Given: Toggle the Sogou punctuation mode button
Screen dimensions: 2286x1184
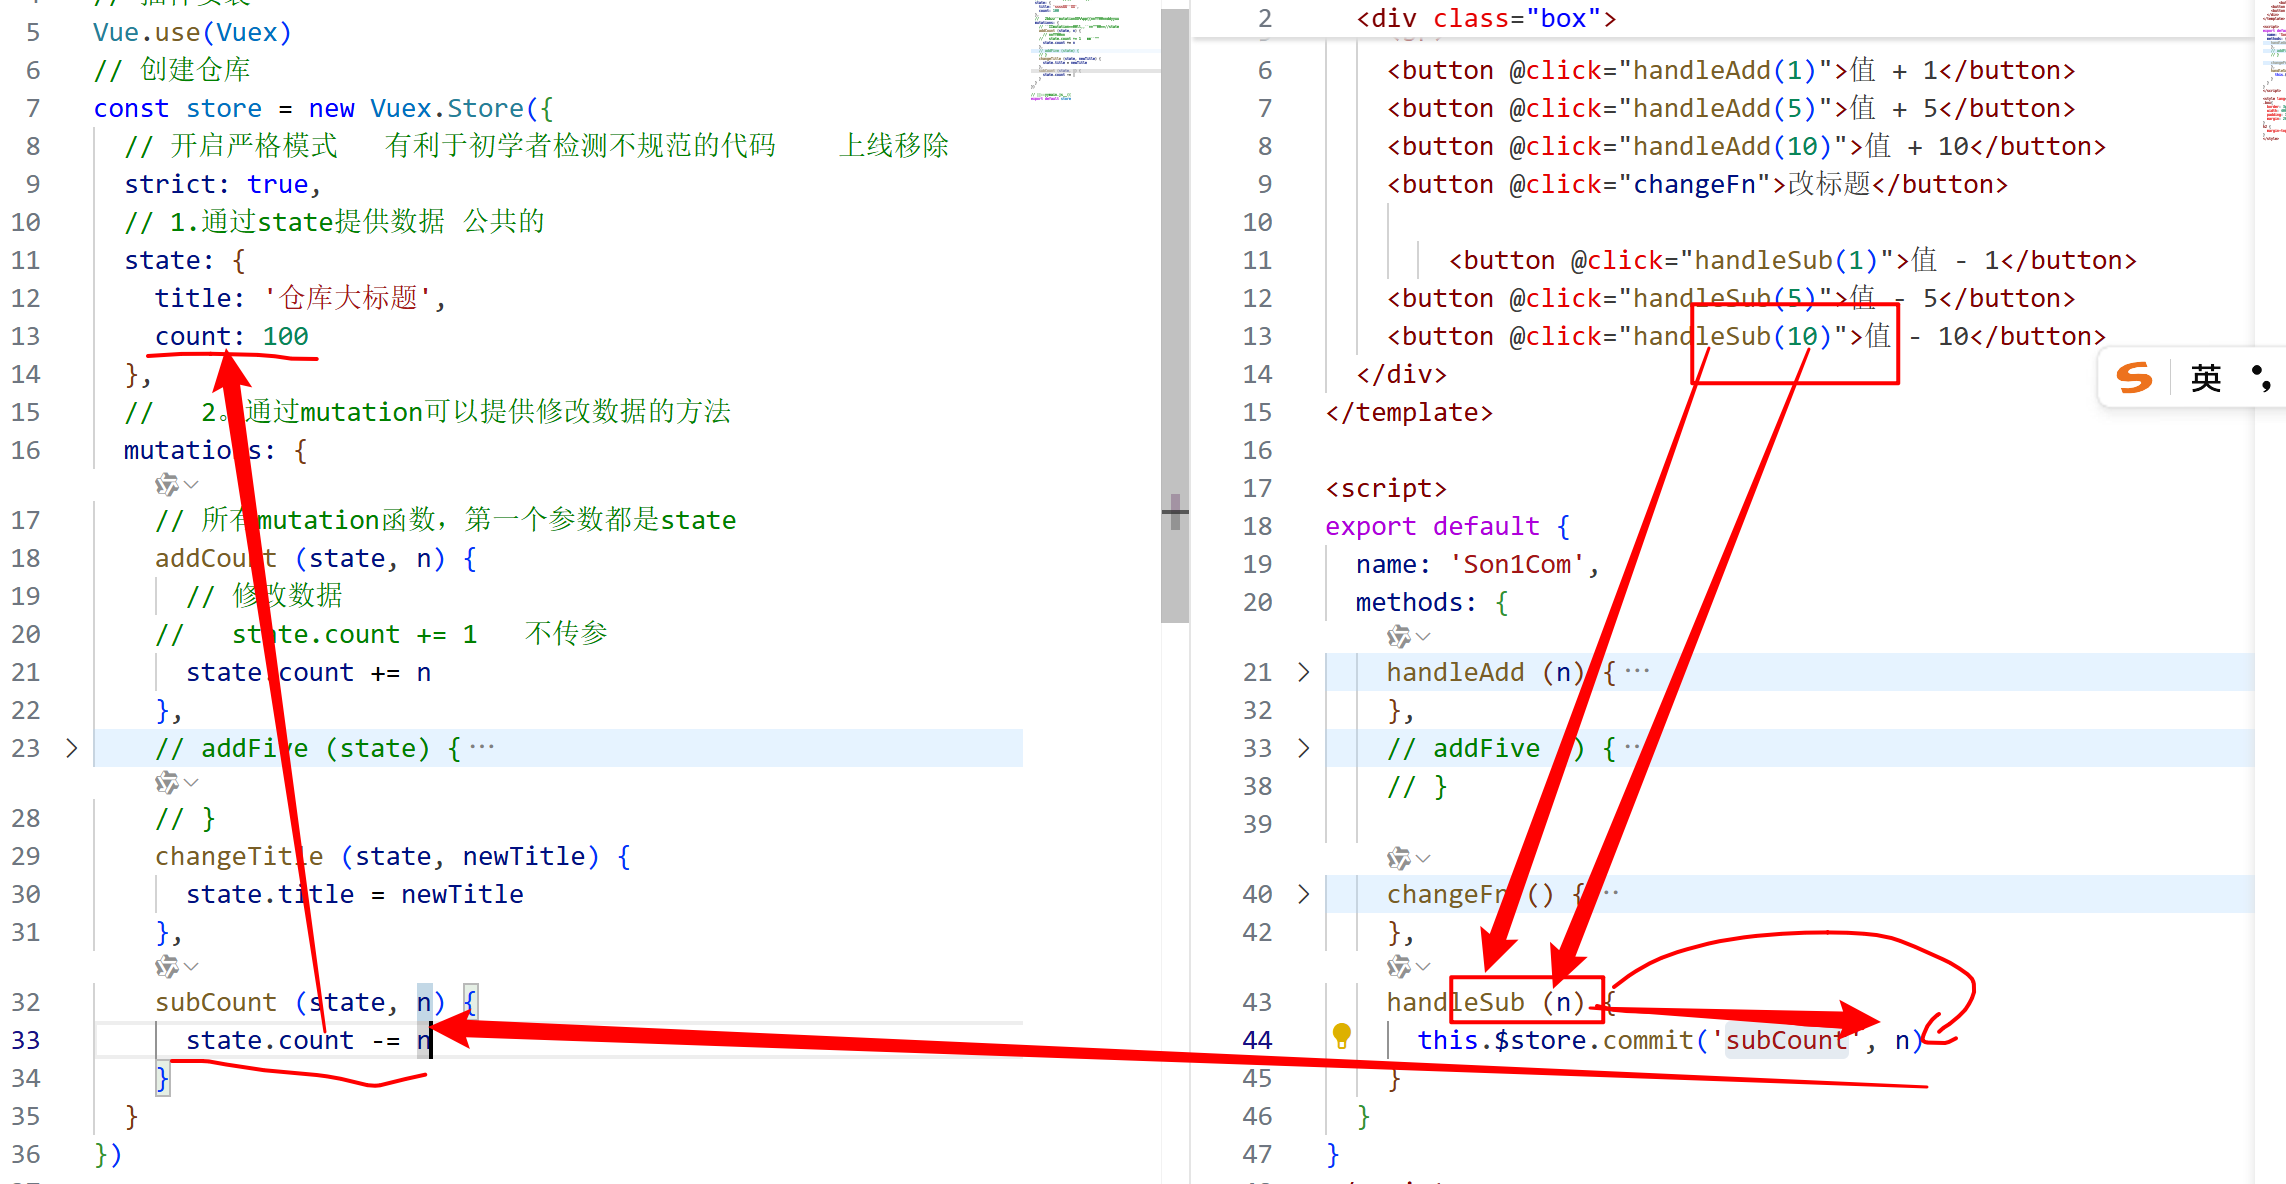Looking at the screenshot, I should [x=2260, y=378].
